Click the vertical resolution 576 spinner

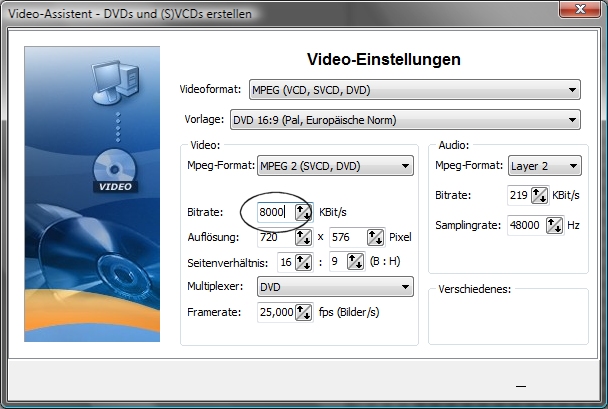coord(376,238)
